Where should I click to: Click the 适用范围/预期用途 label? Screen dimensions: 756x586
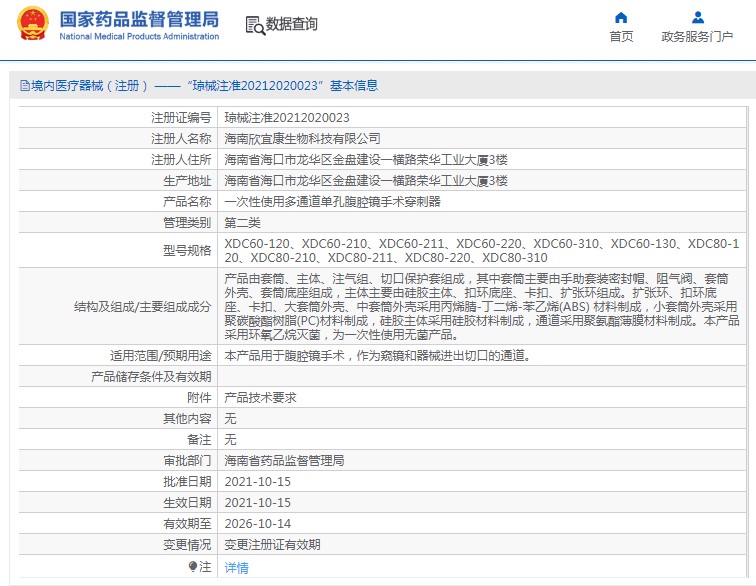click(161, 356)
